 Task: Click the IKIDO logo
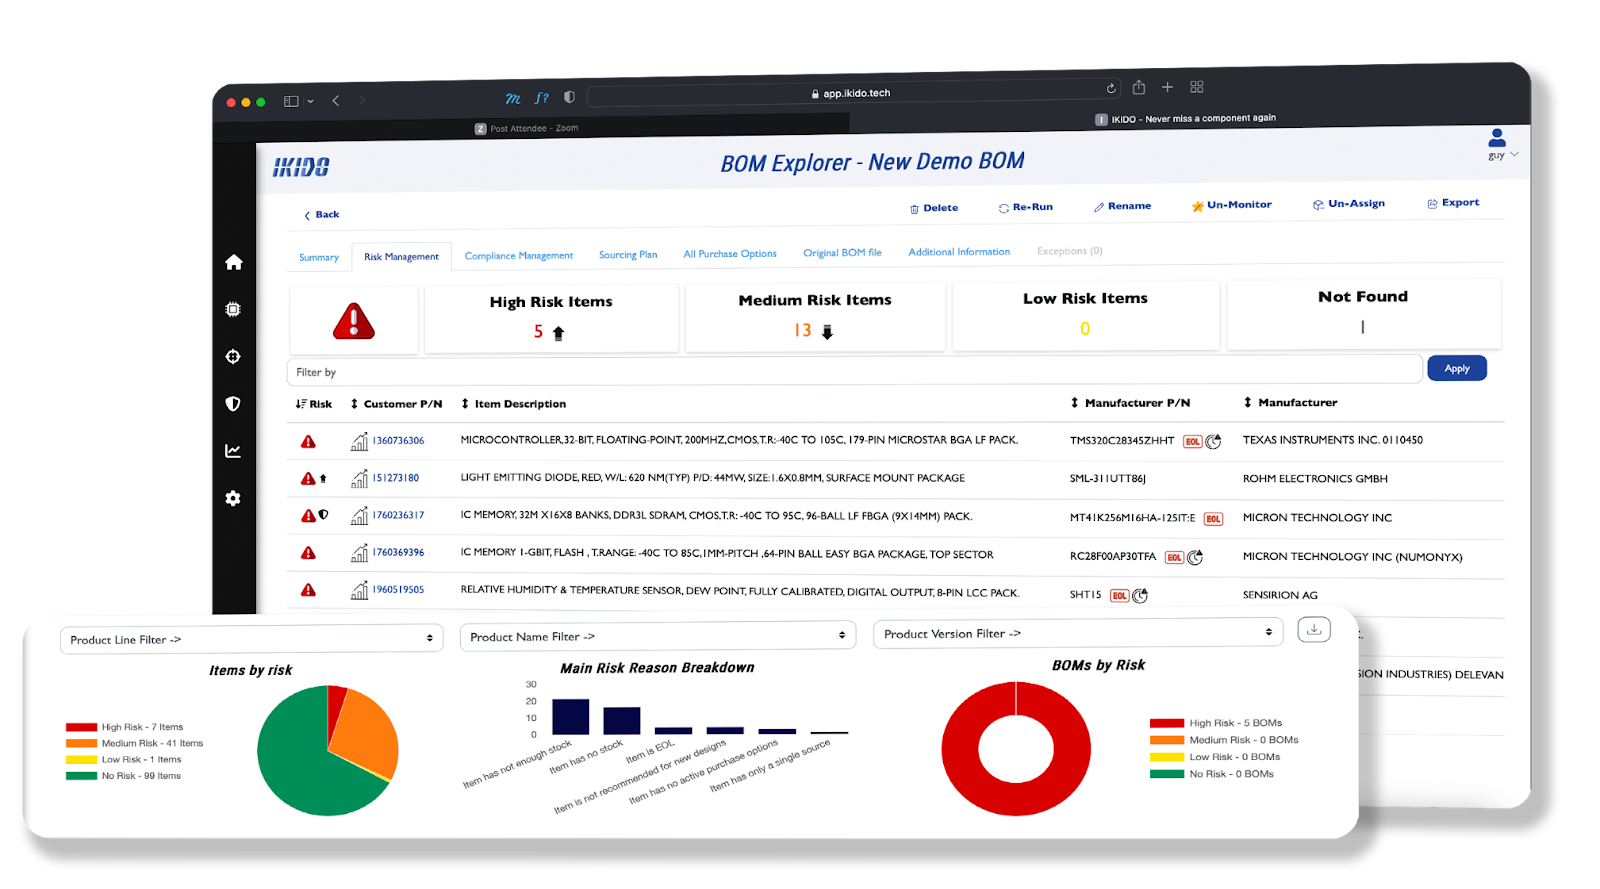coord(301,167)
